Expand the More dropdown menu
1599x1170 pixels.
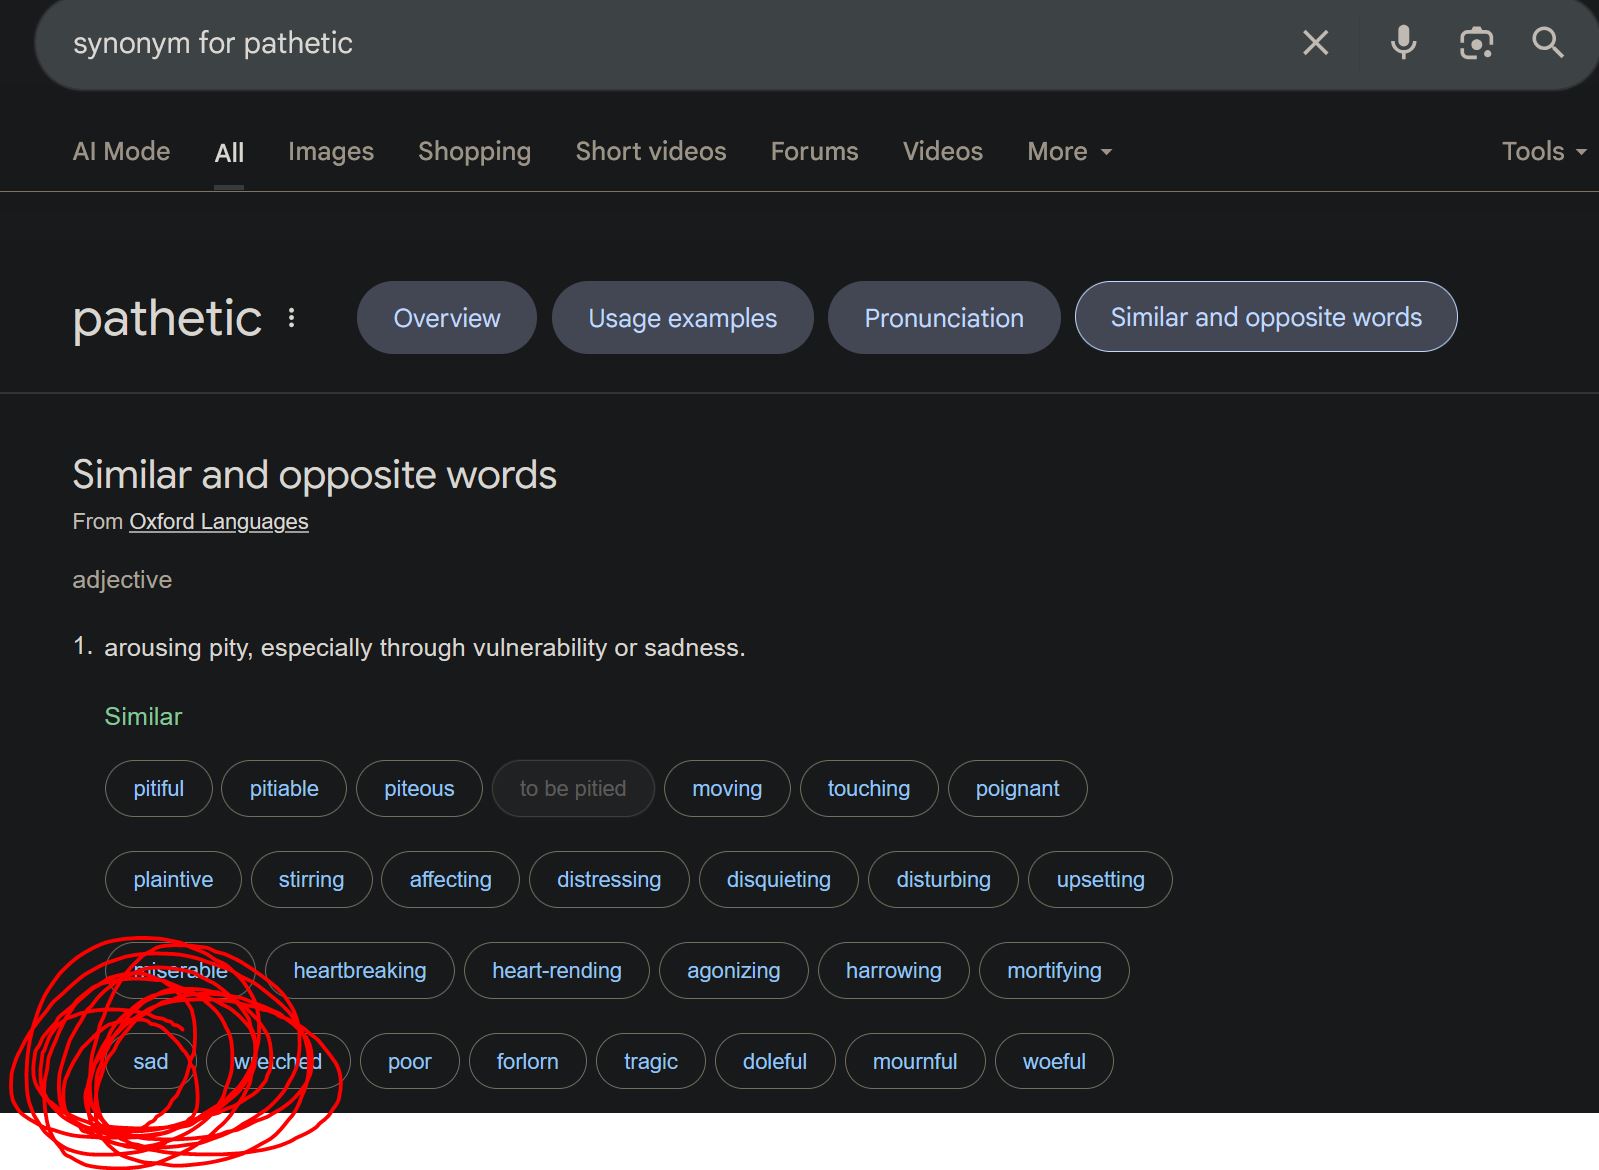click(1070, 151)
